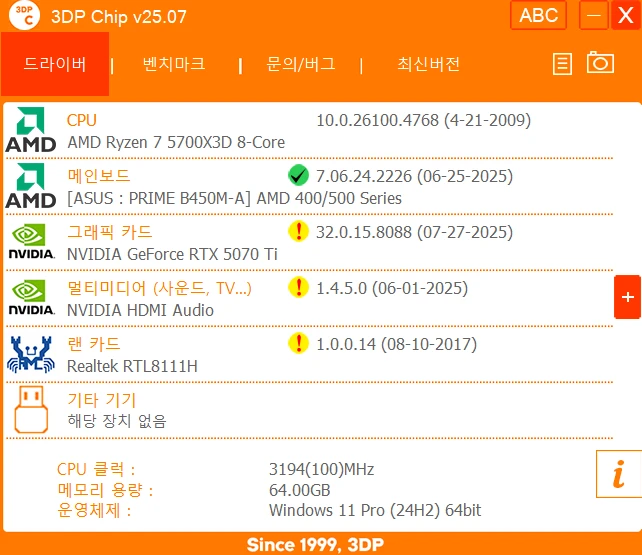
Task: Click the CPU heading link
Action: [x=82, y=120]
